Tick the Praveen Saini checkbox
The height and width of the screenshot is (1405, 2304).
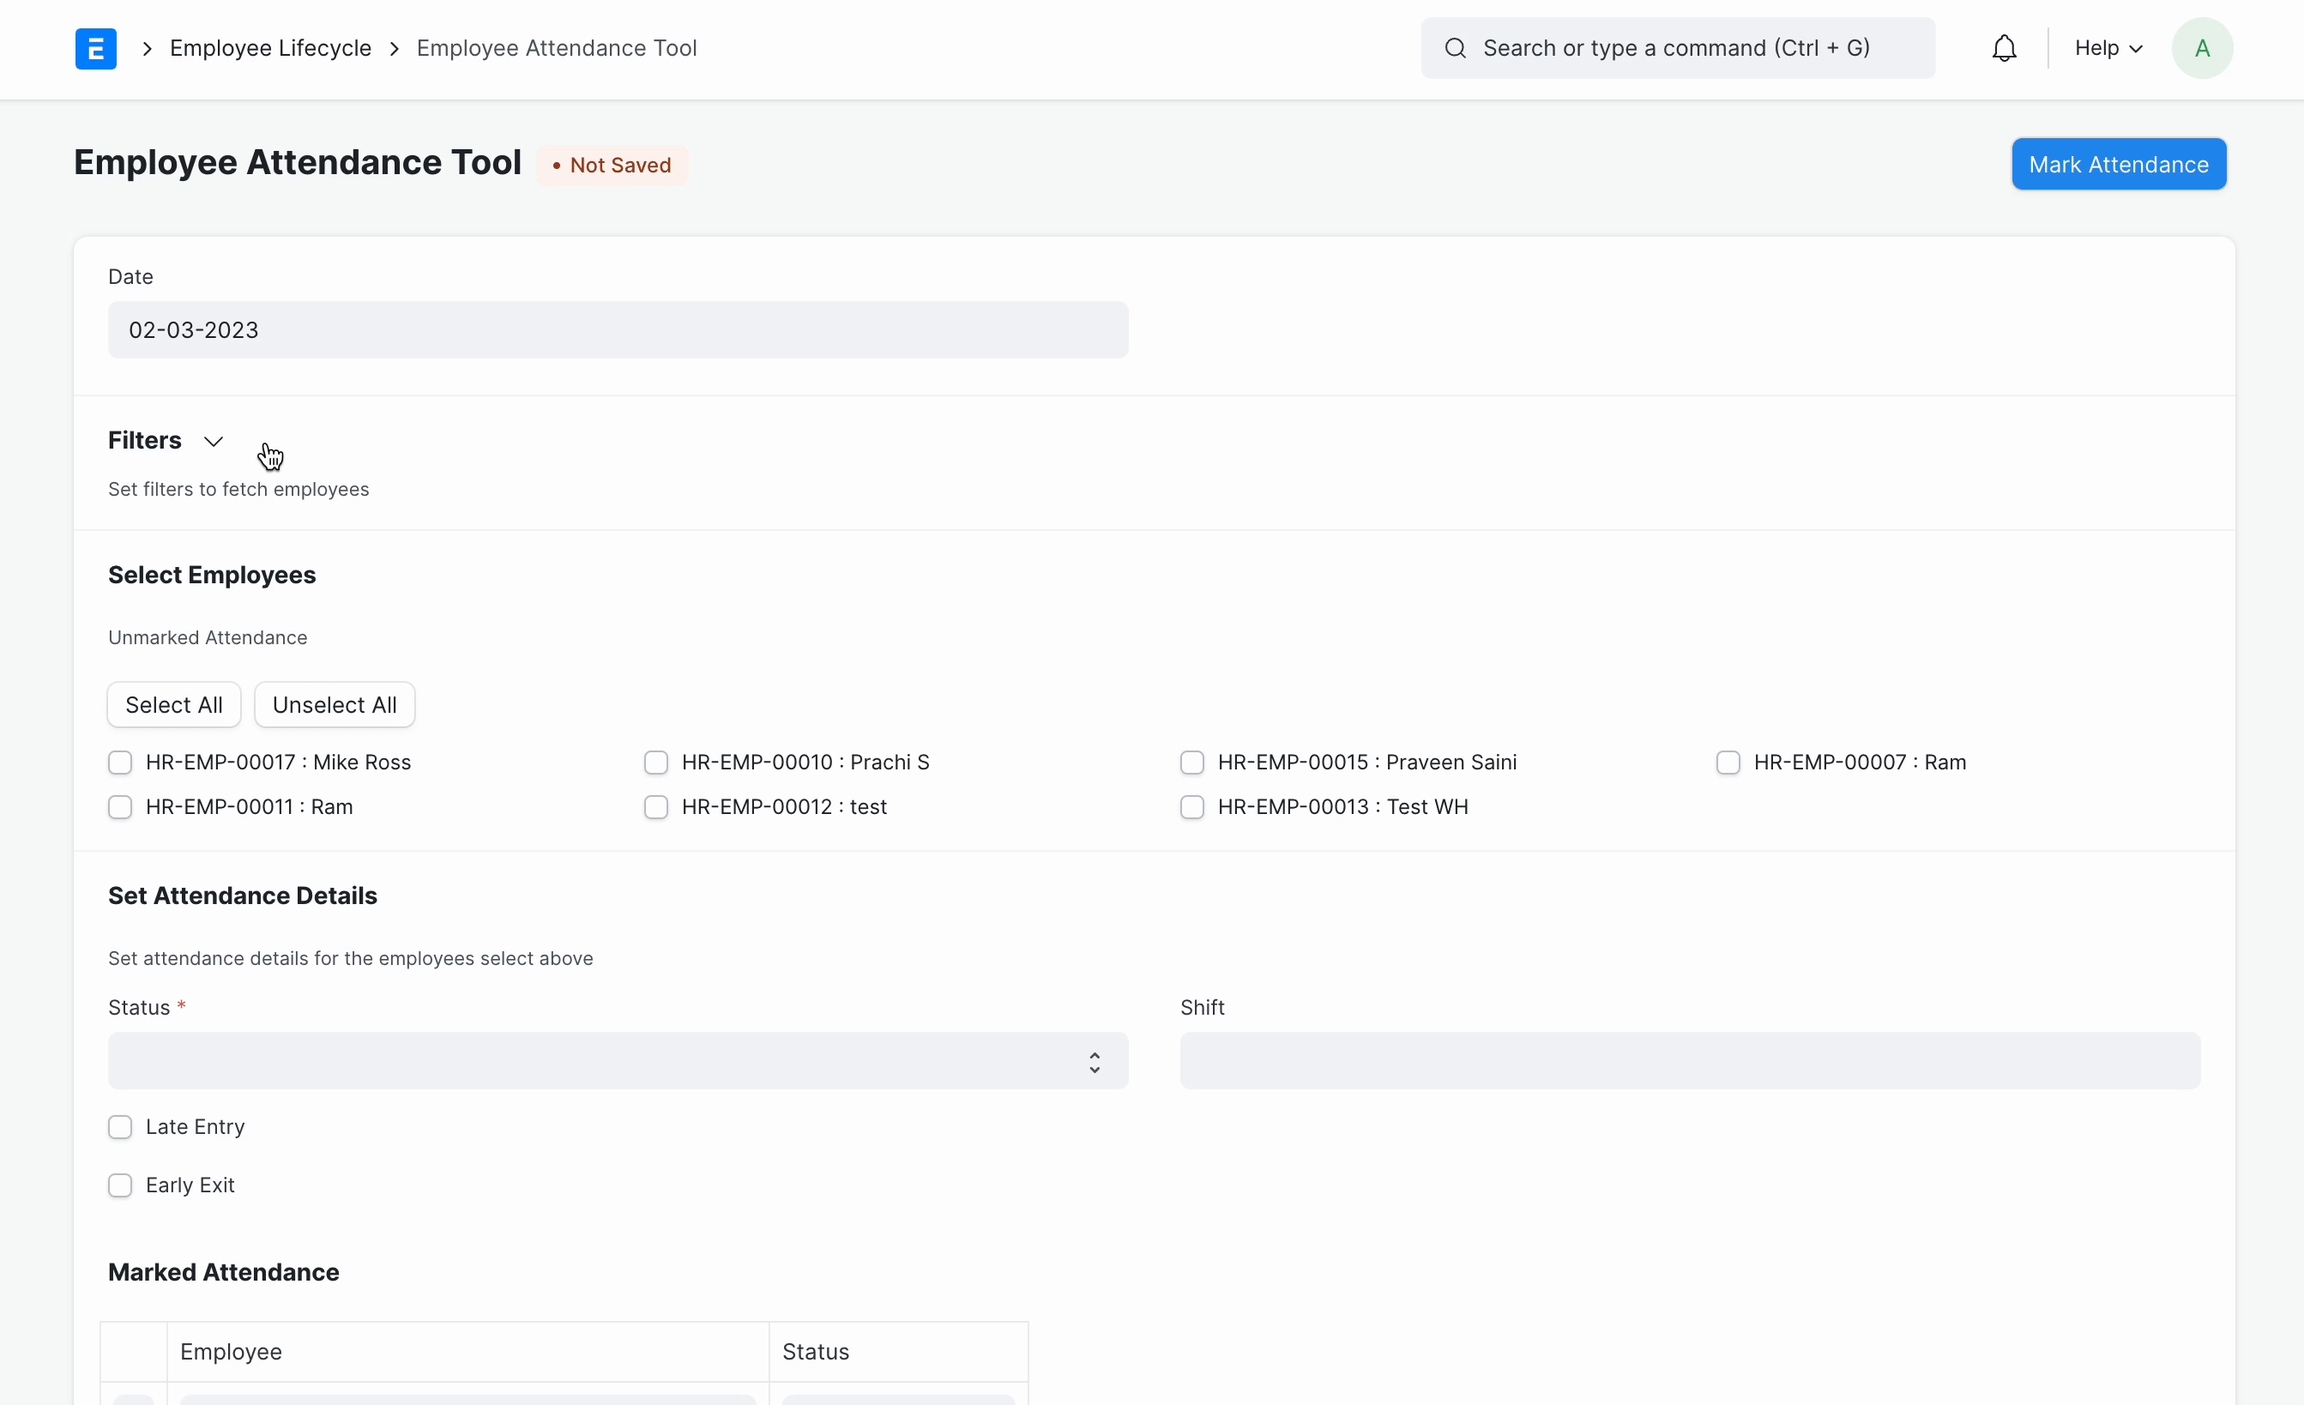point(1192,763)
